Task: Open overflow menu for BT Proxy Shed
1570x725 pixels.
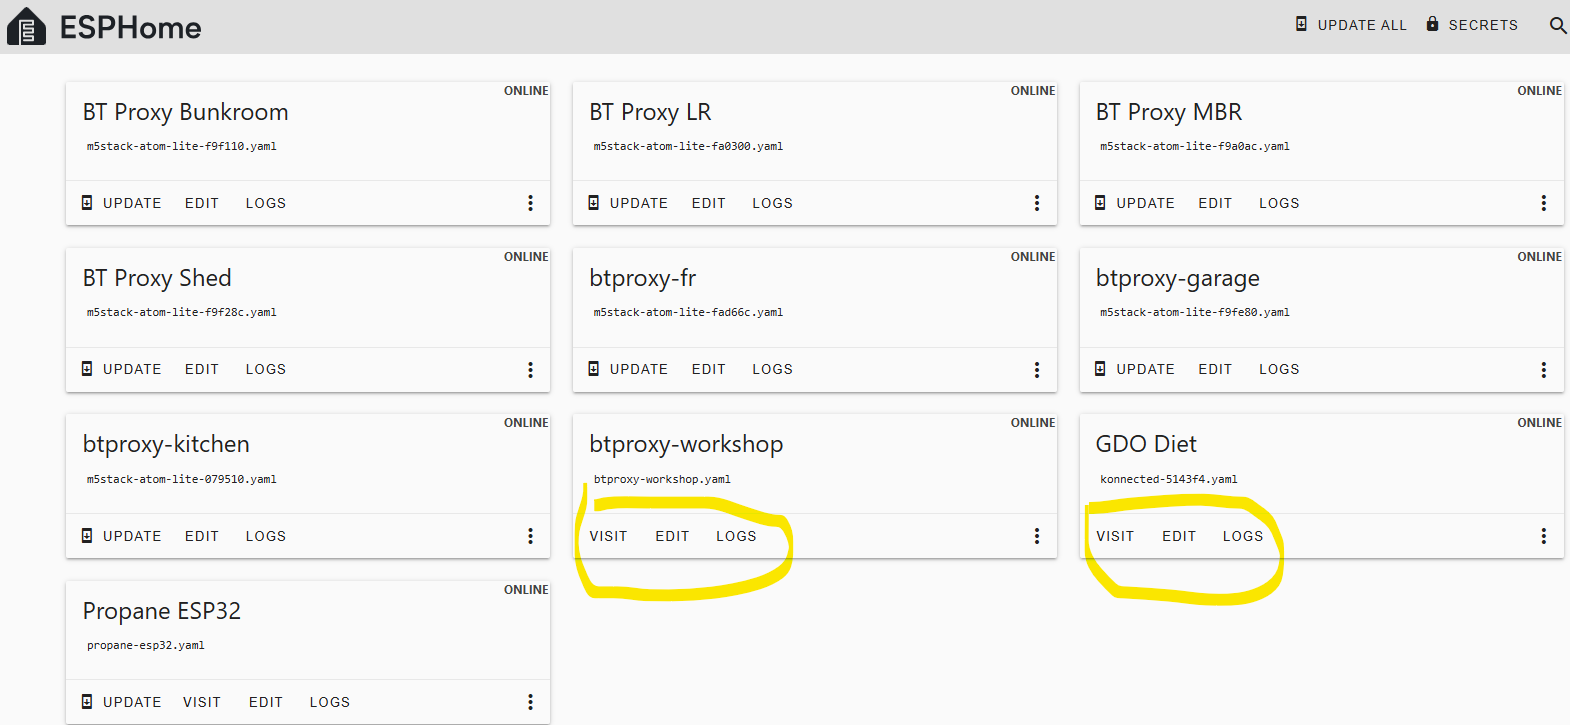Action: pos(530,370)
